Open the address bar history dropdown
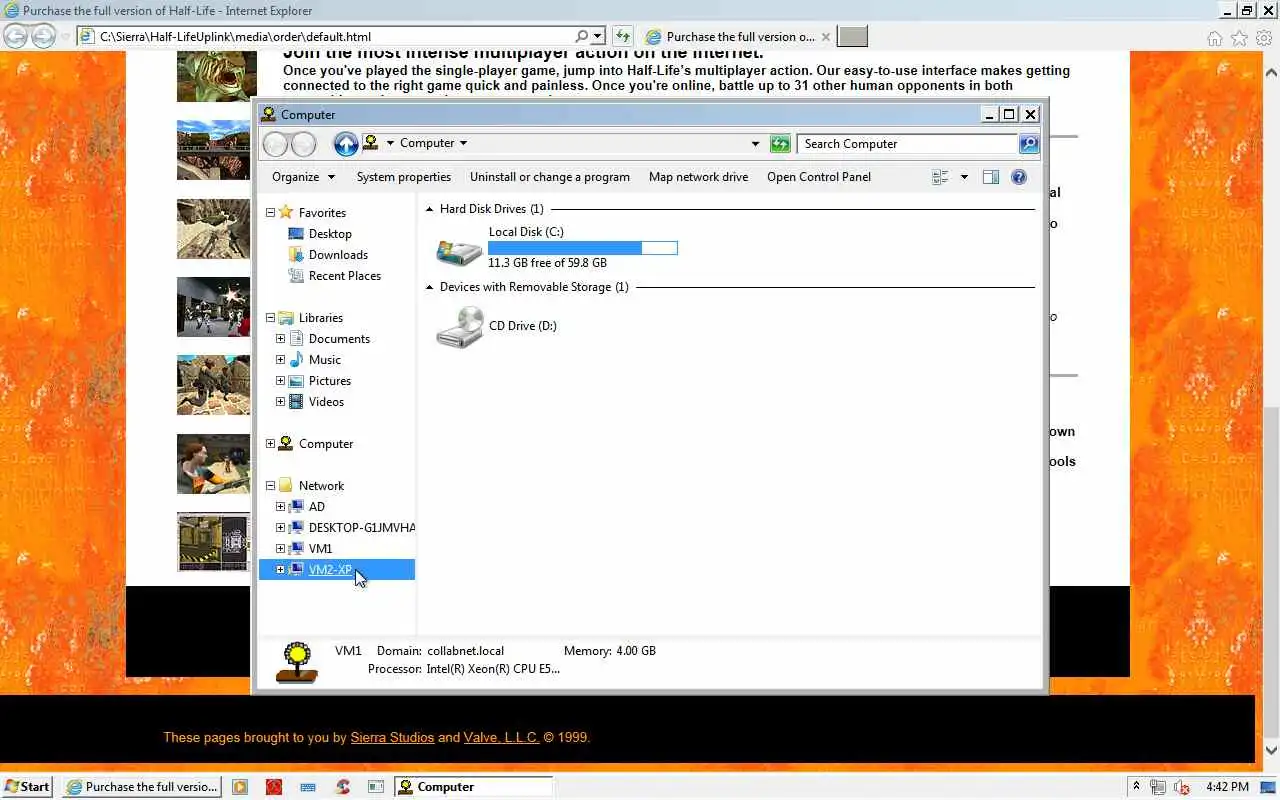The width and height of the screenshot is (1280, 800). click(755, 144)
